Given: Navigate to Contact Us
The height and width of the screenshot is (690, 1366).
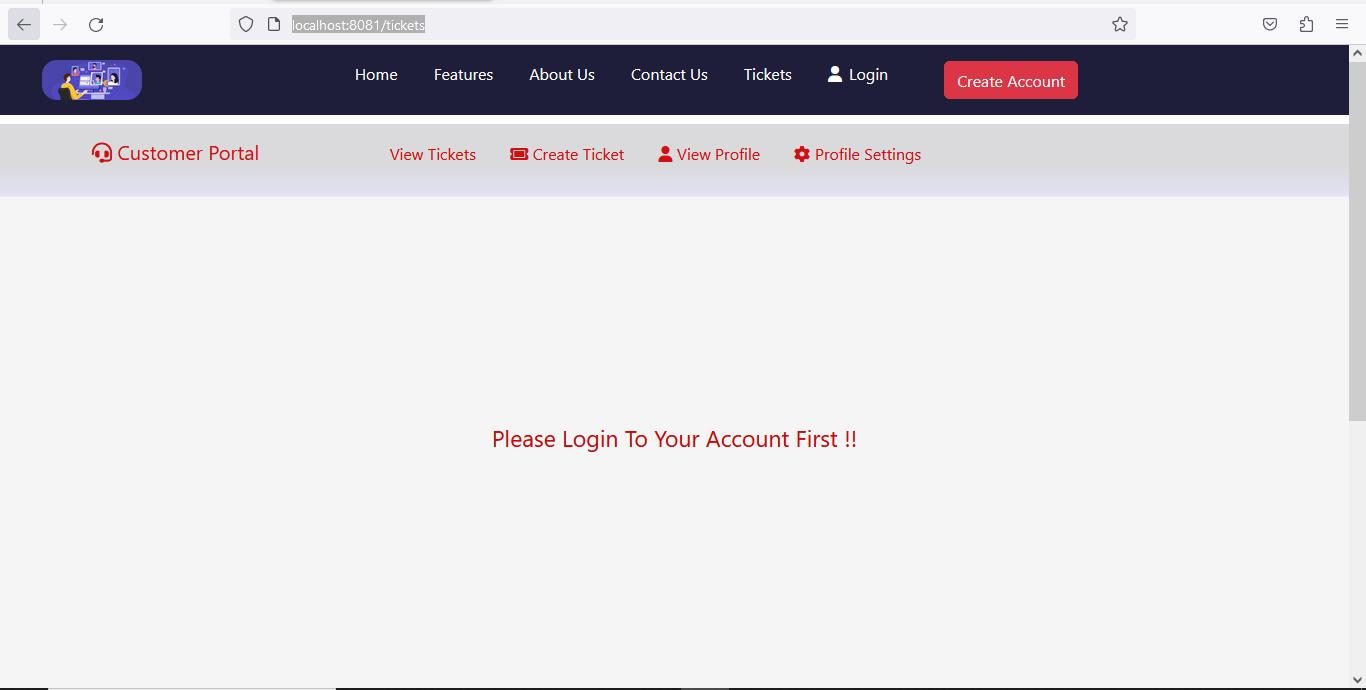Looking at the screenshot, I should tap(669, 75).
